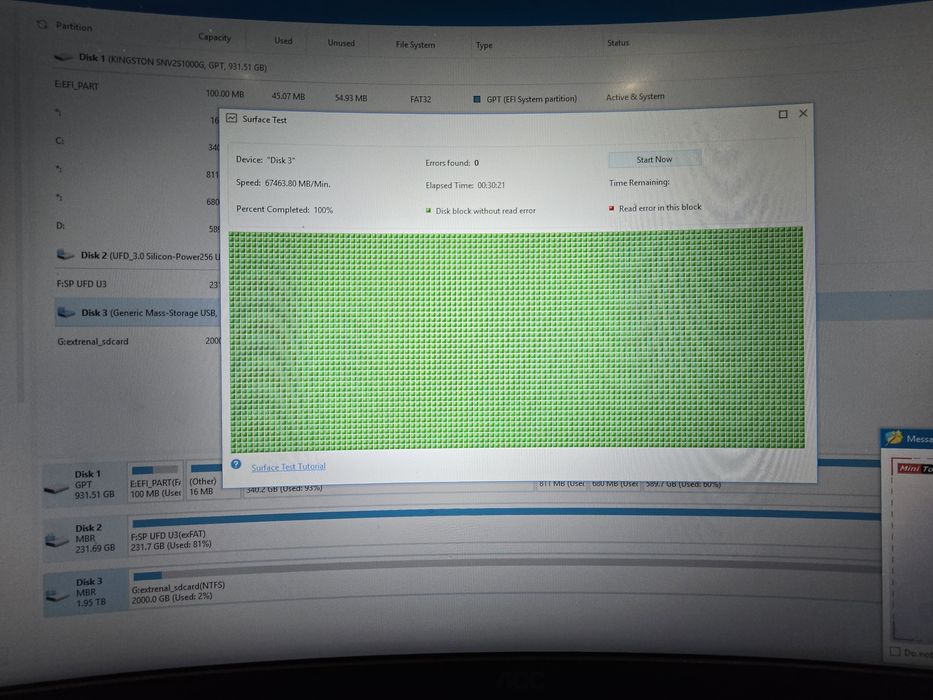Select Disk 2 Silicon-Power row in list
Screen dimensions: 933x700
(138, 256)
